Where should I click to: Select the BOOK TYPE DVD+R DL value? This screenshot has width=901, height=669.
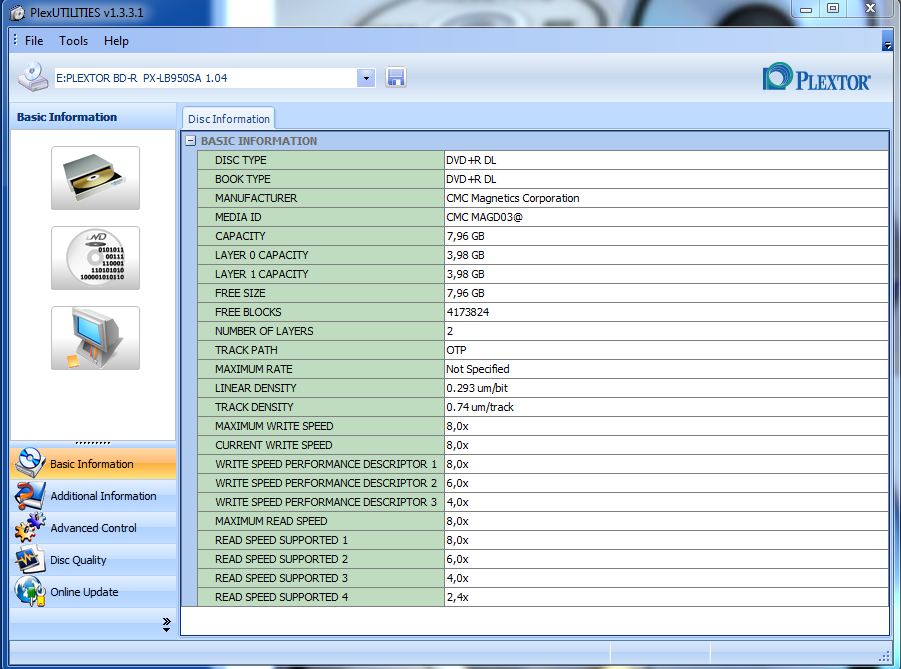[471, 179]
